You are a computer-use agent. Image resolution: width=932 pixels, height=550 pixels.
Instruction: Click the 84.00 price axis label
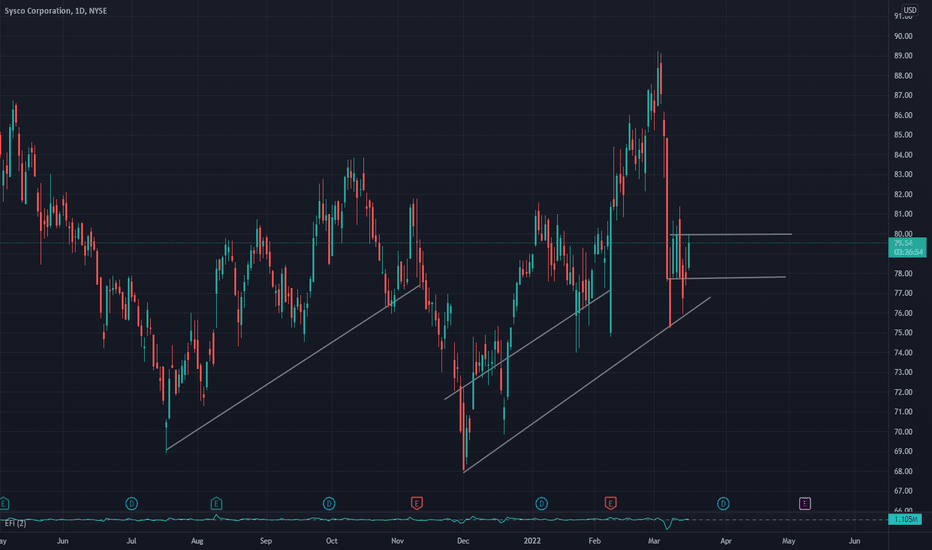click(903, 155)
